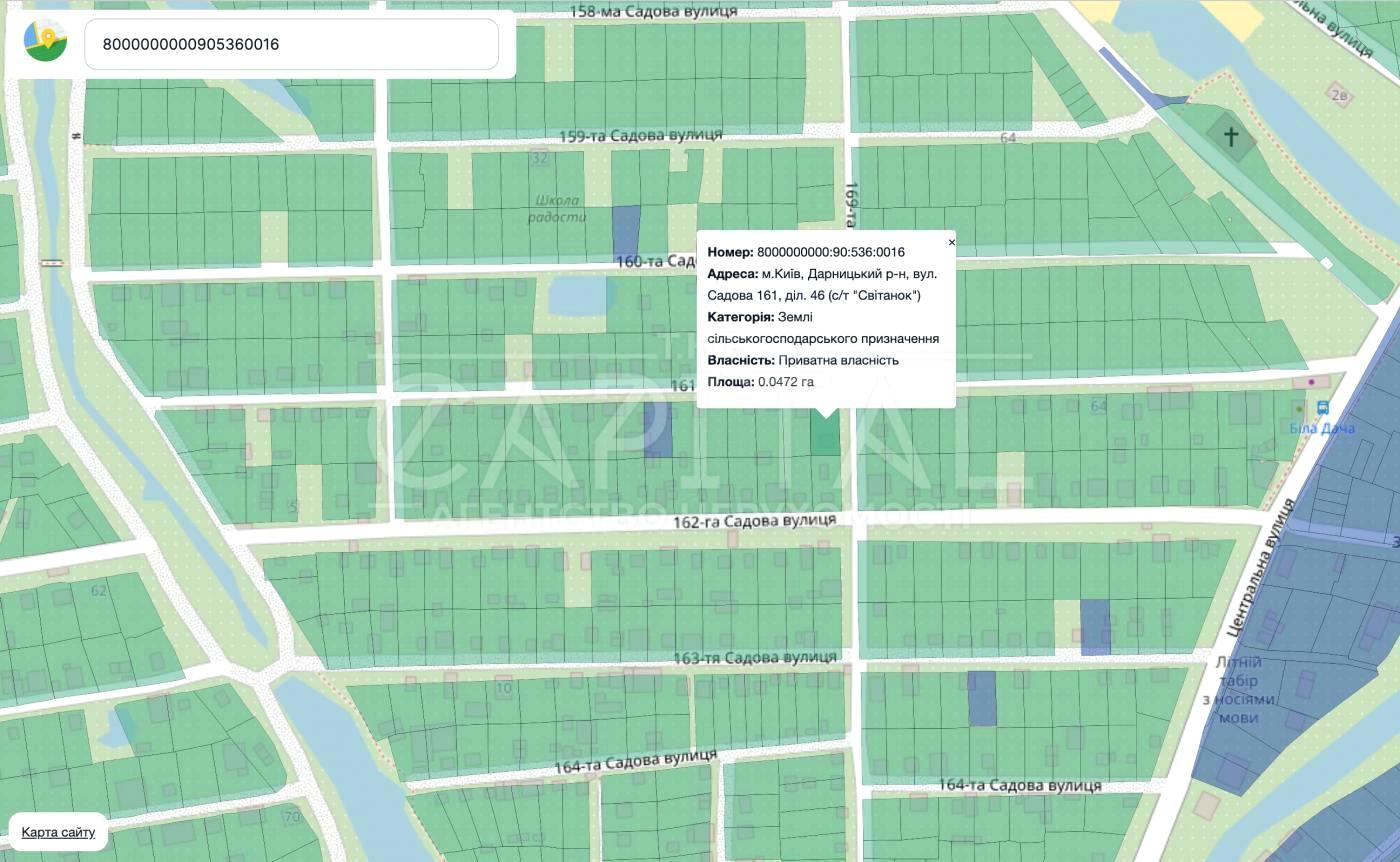Open the Карта сайту link
This screenshot has height=862, width=1400.
pos(58,832)
